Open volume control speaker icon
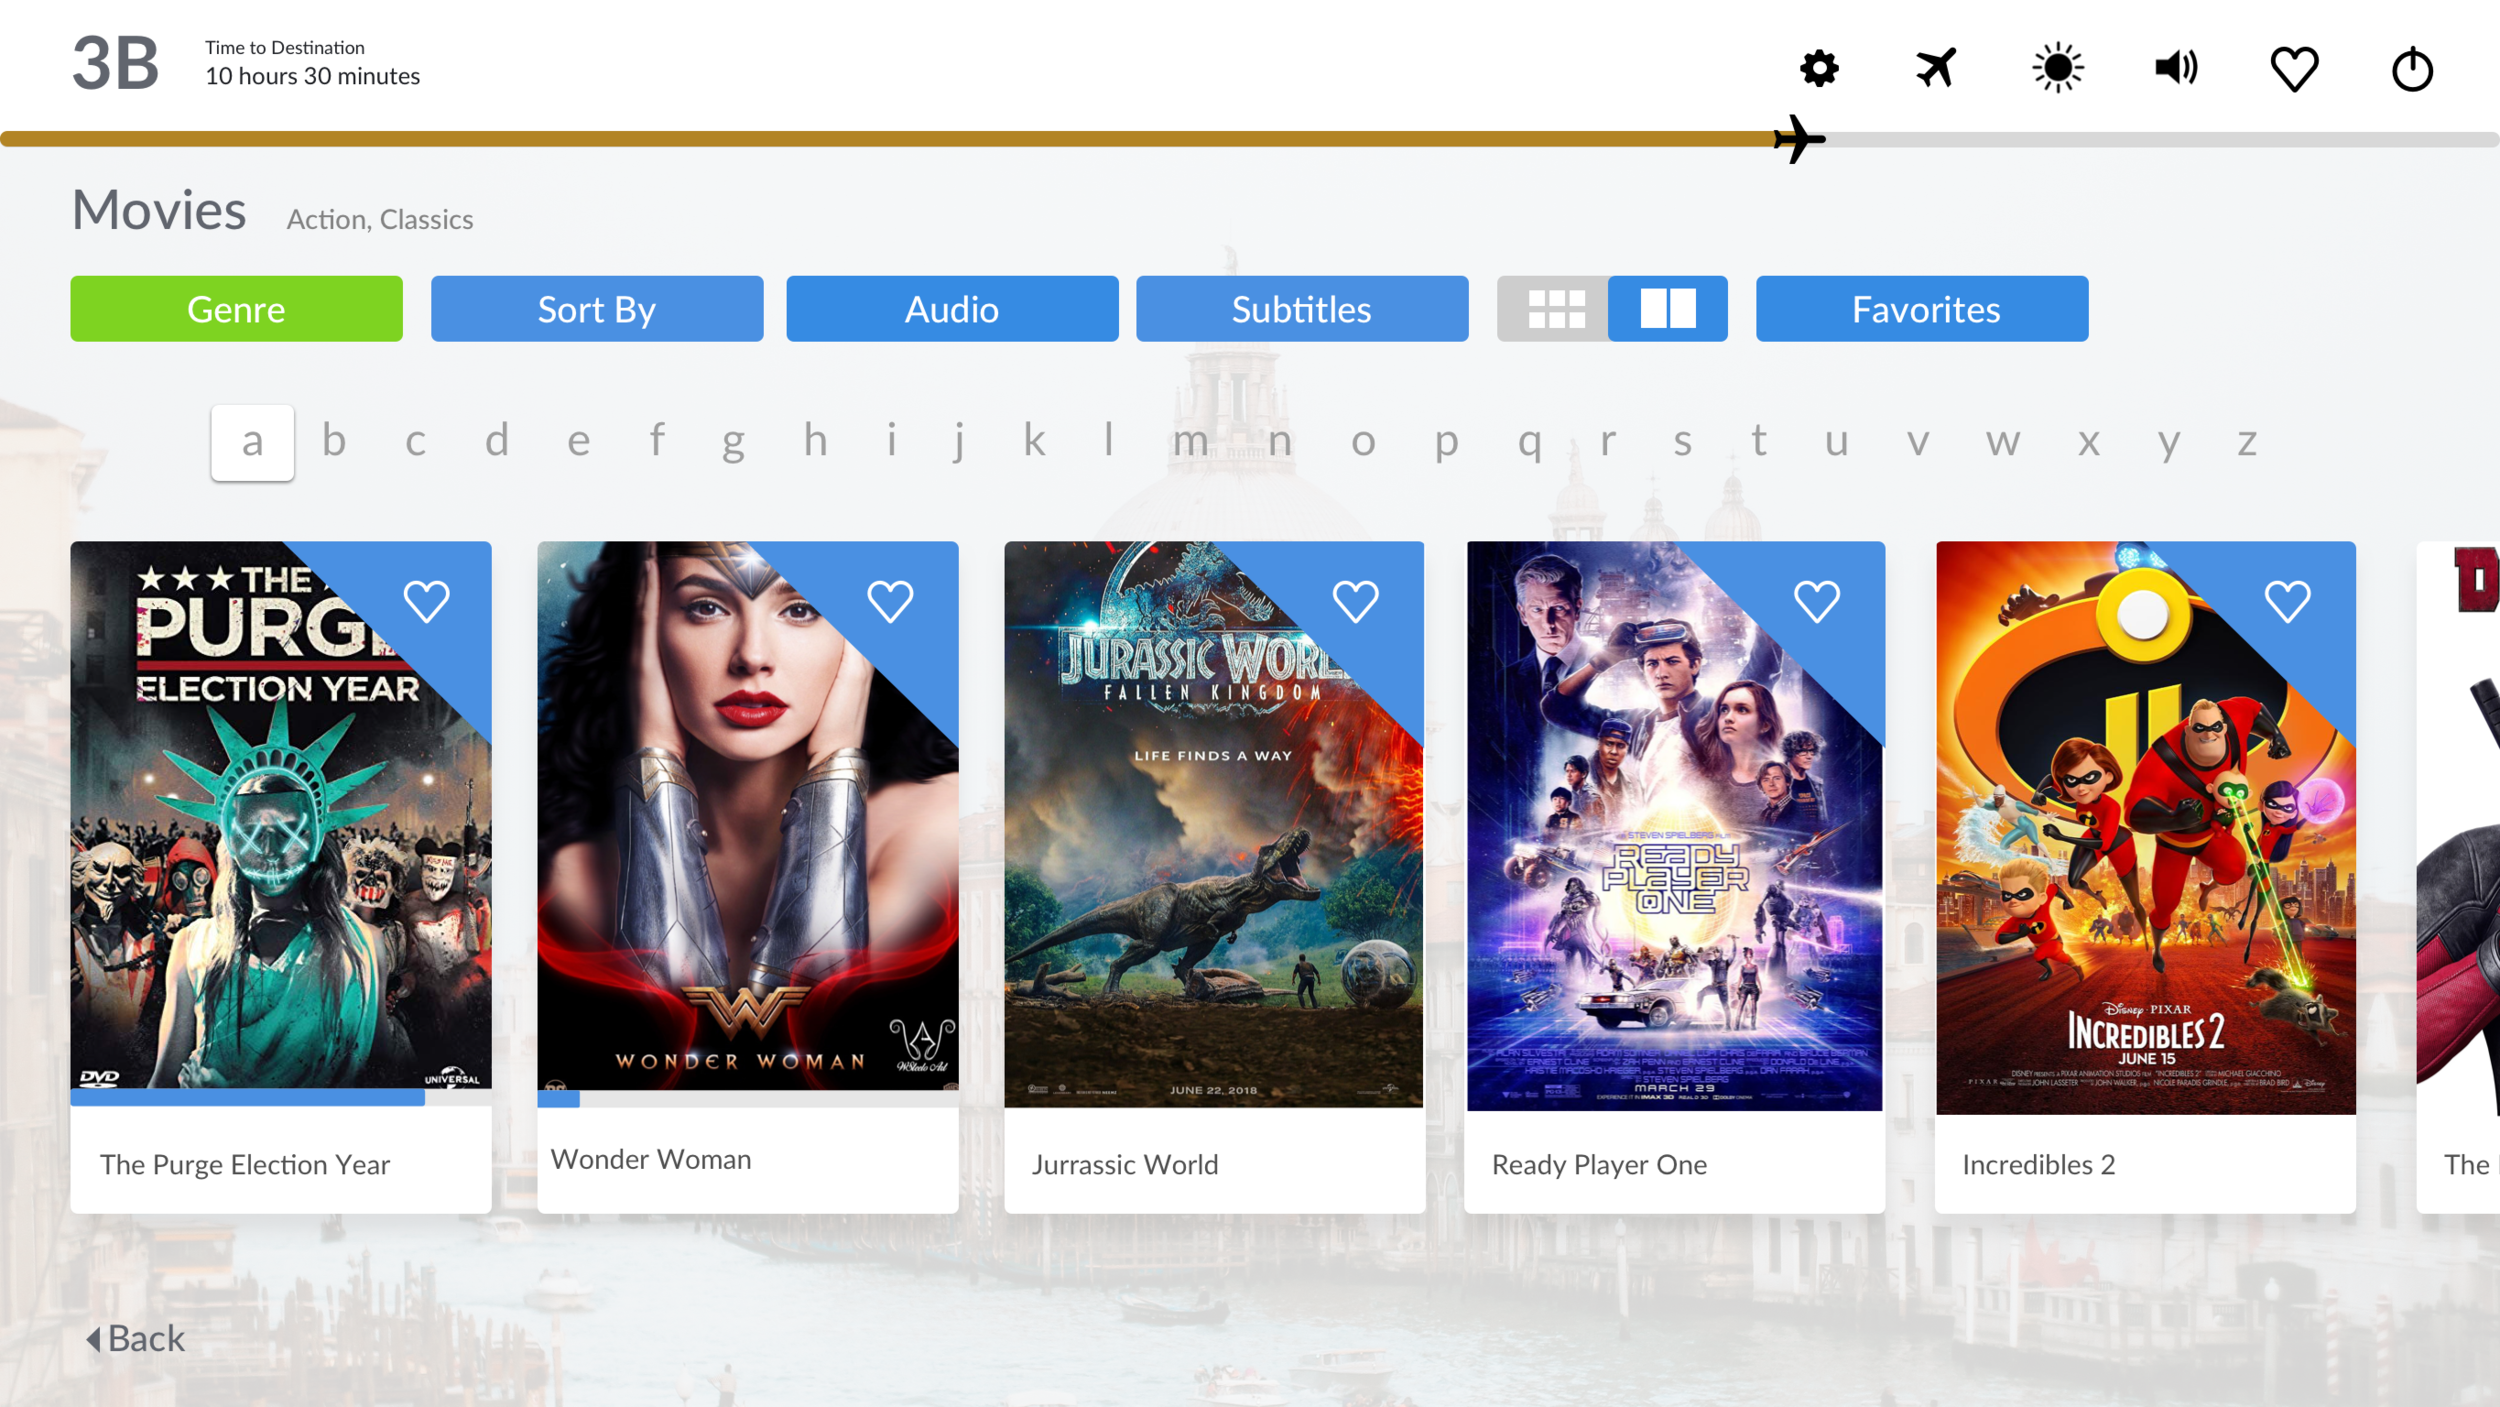 (2175, 68)
